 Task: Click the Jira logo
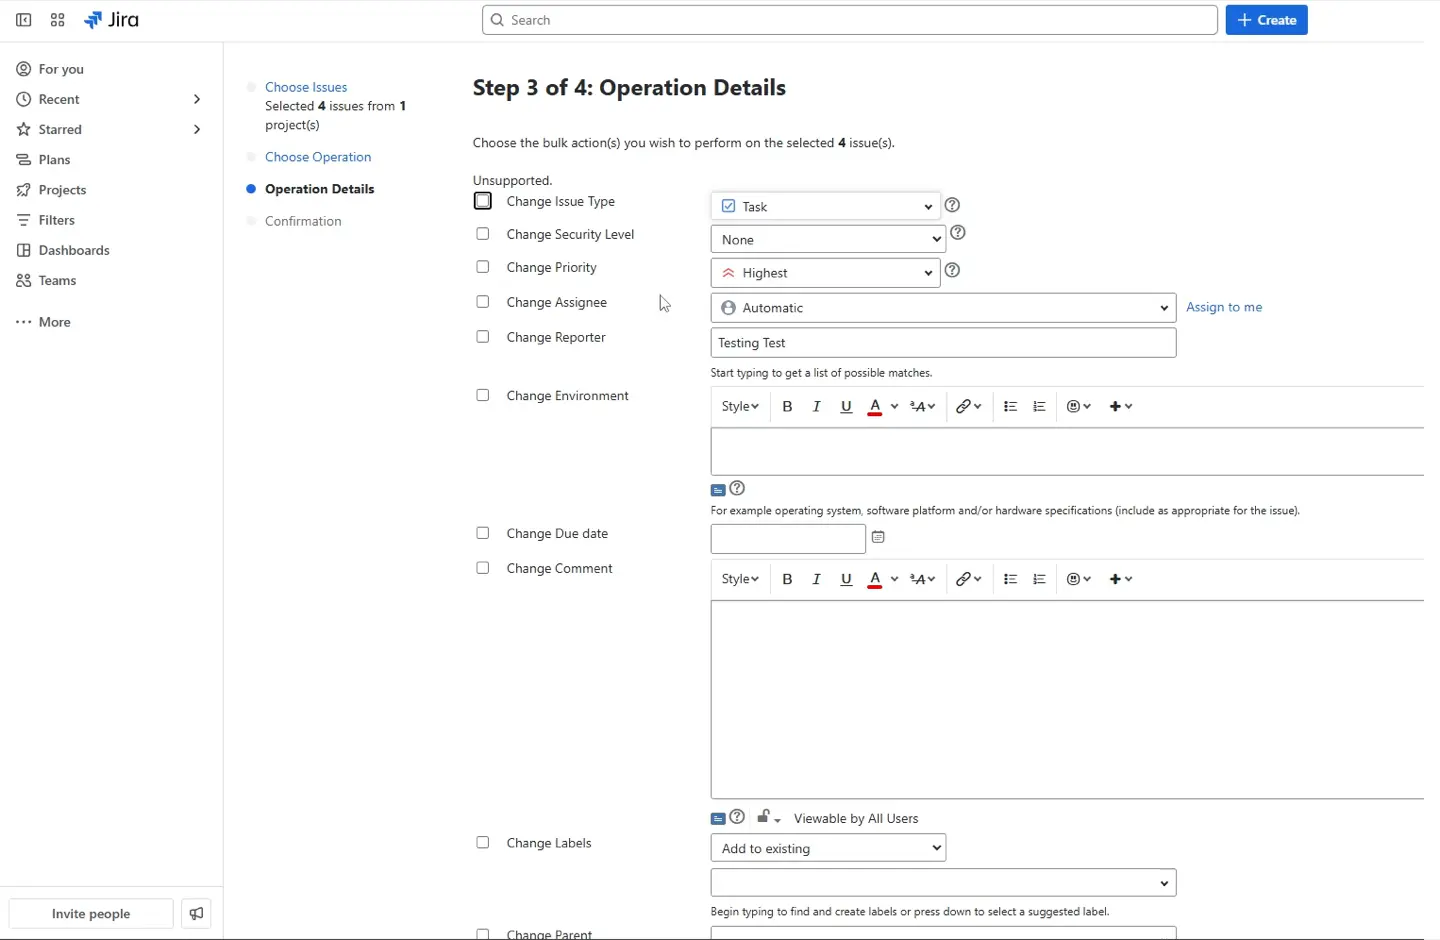click(111, 20)
